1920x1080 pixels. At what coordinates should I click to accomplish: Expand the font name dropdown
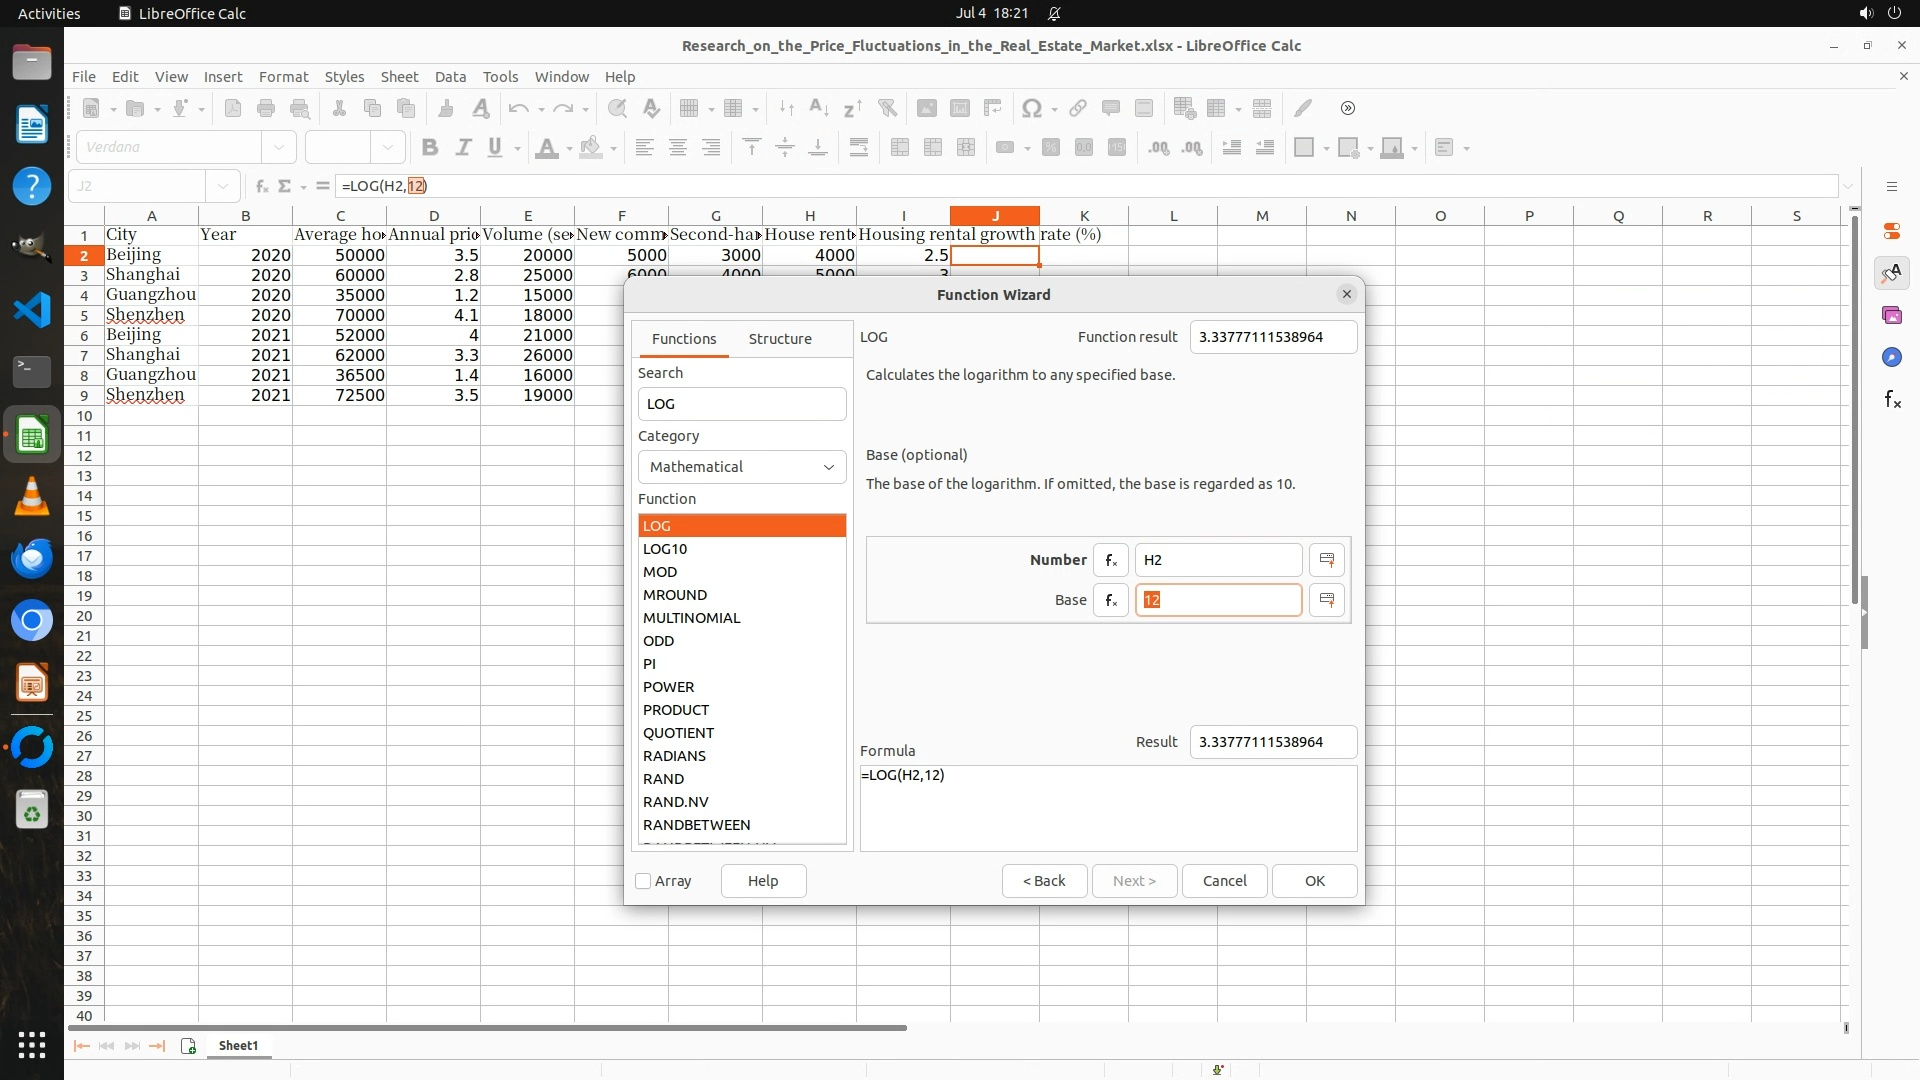point(279,147)
